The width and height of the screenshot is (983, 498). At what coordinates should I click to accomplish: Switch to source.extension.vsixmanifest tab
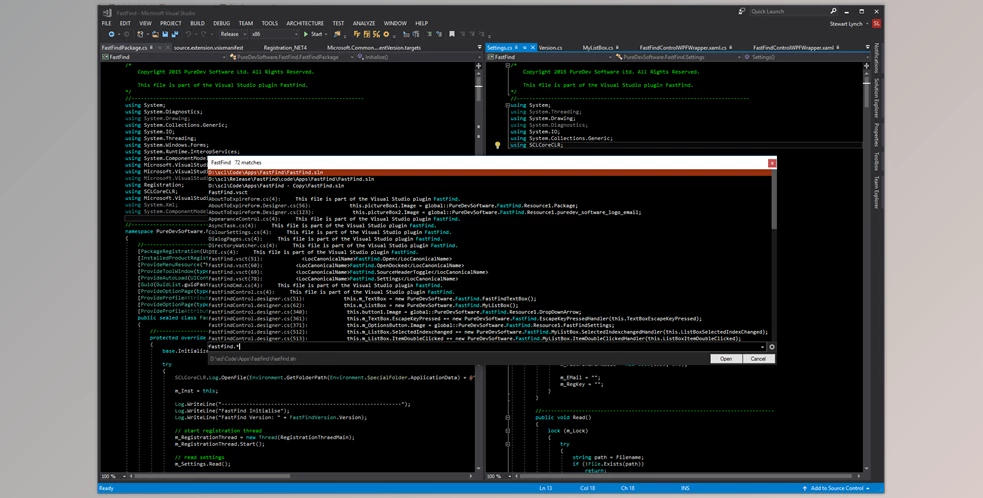pos(208,48)
